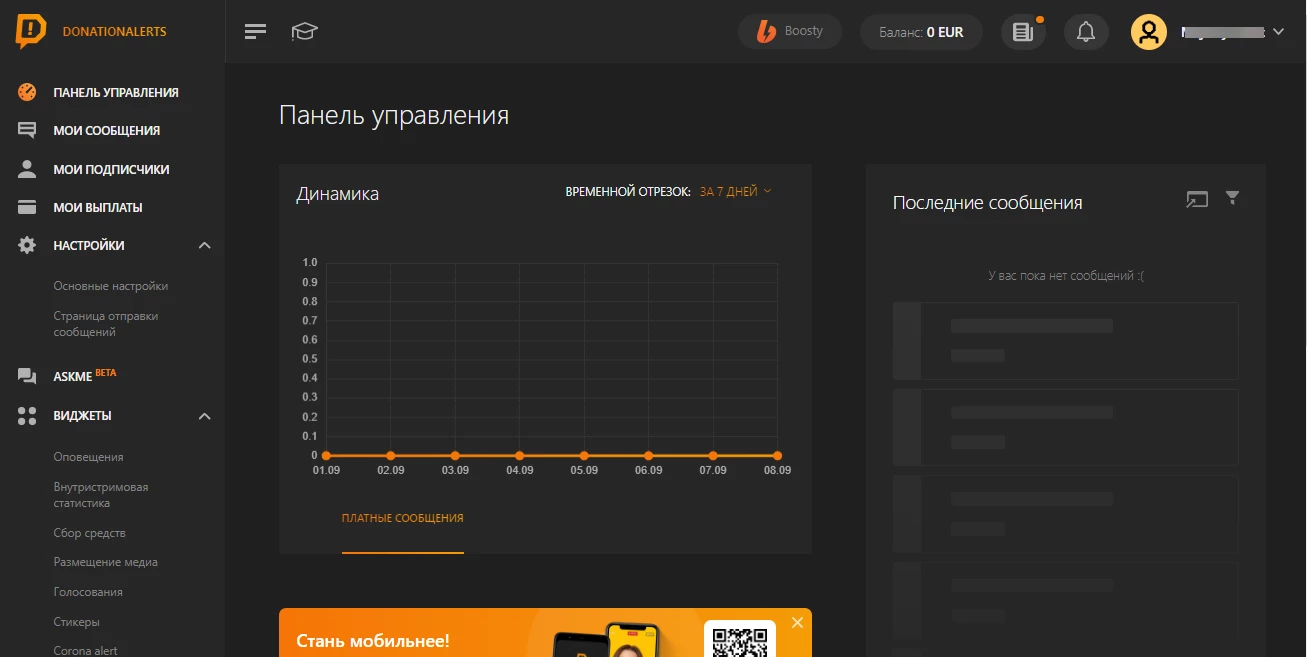
Task: Close the Стань мобильнее banner
Action: [x=797, y=622]
